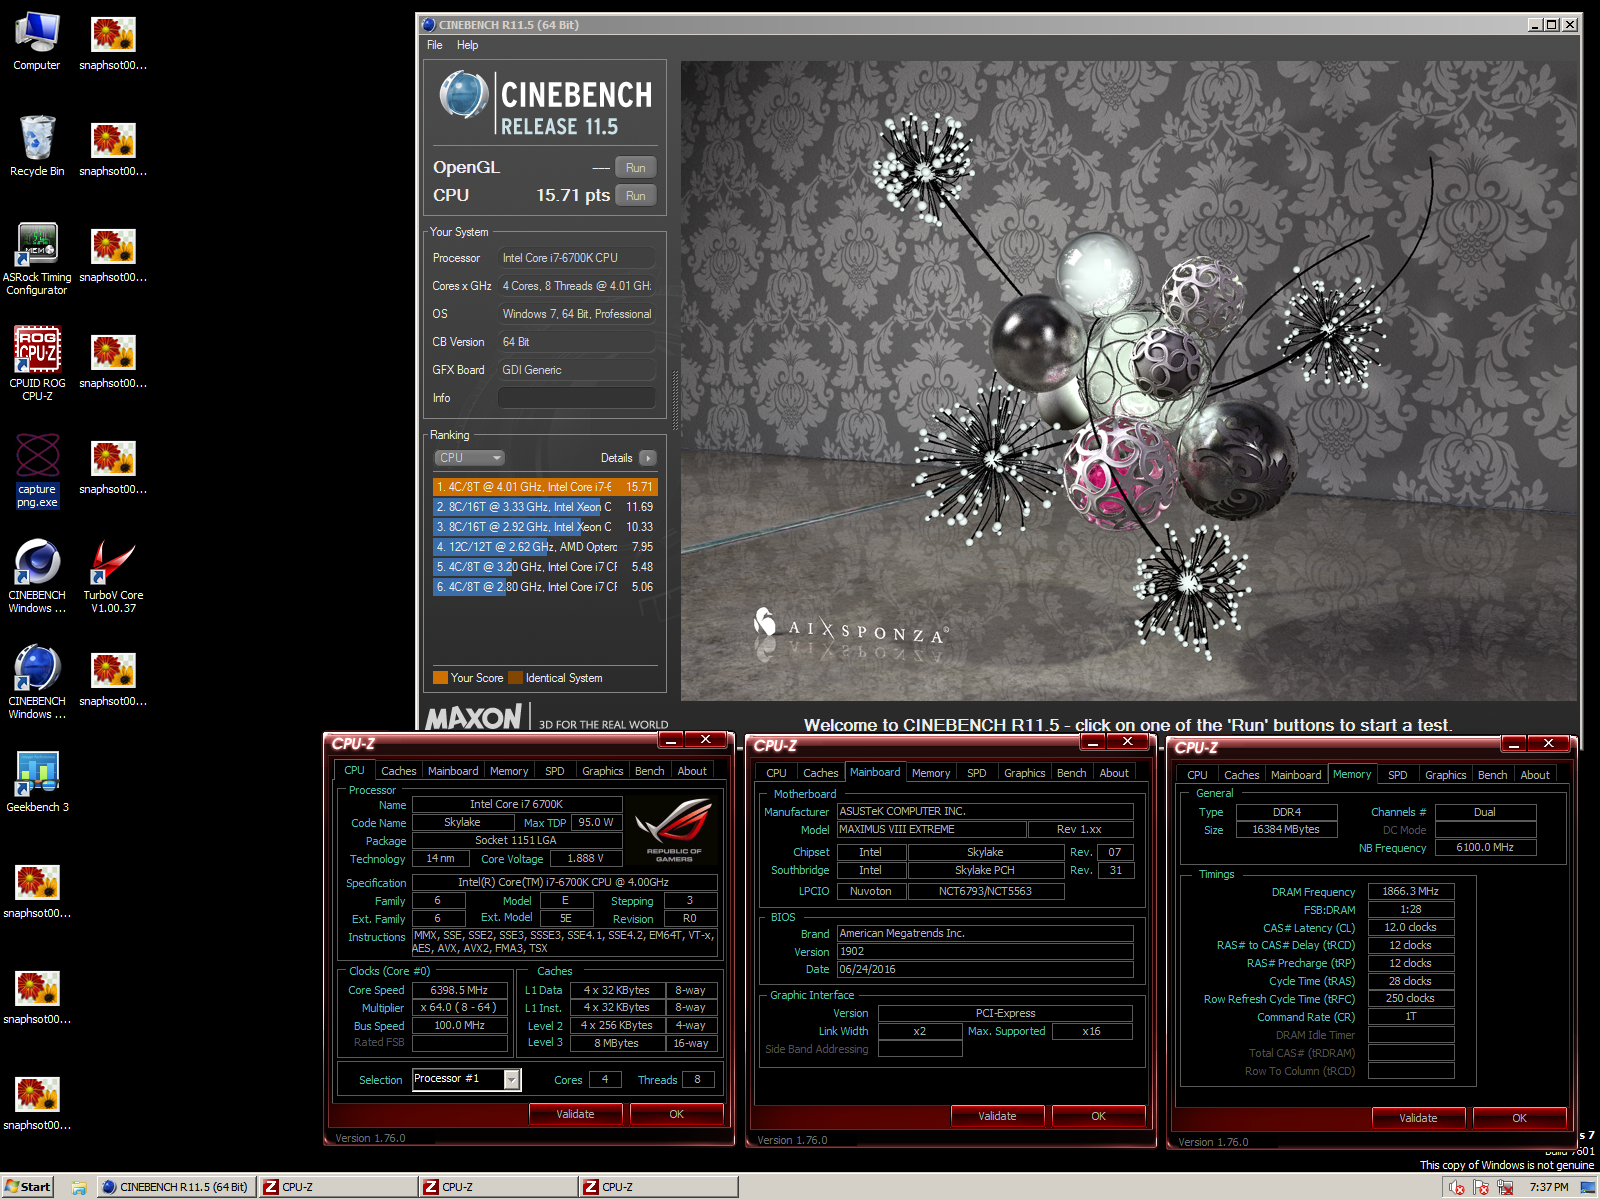The width and height of the screenshot is (1600, 1200).
Task: Open snapshot00 file beside ASRock Timing Configurator
Action: (x=113, y=254)
